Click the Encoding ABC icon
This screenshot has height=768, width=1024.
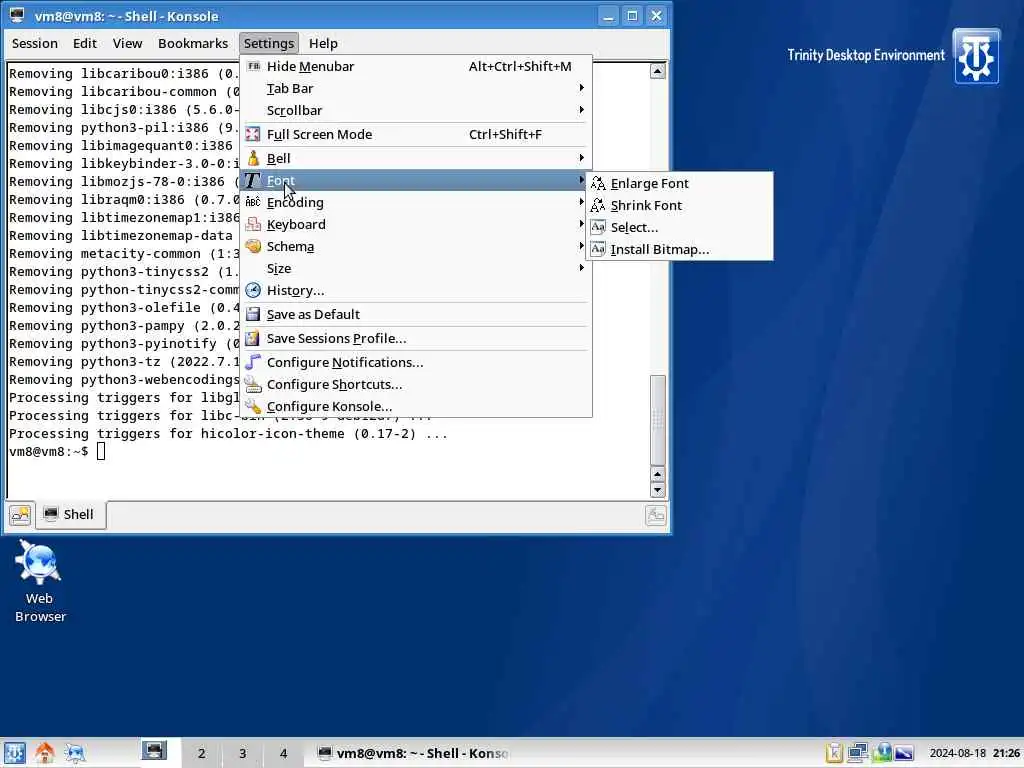pos(253,202)
